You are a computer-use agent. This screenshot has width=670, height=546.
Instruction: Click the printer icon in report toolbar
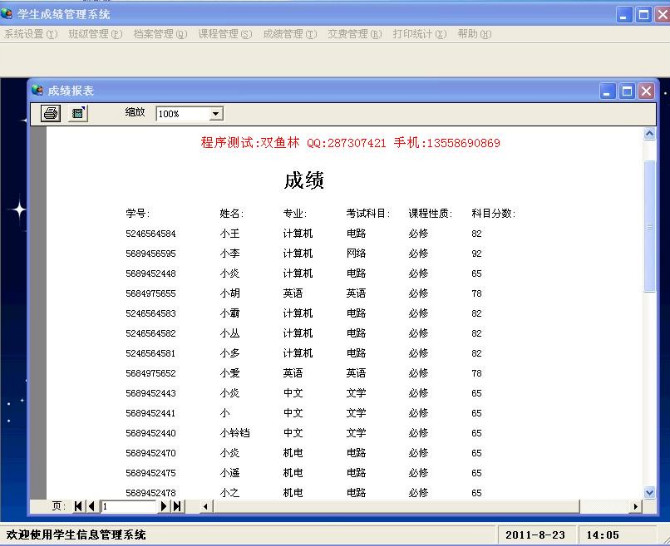(50, 114)
